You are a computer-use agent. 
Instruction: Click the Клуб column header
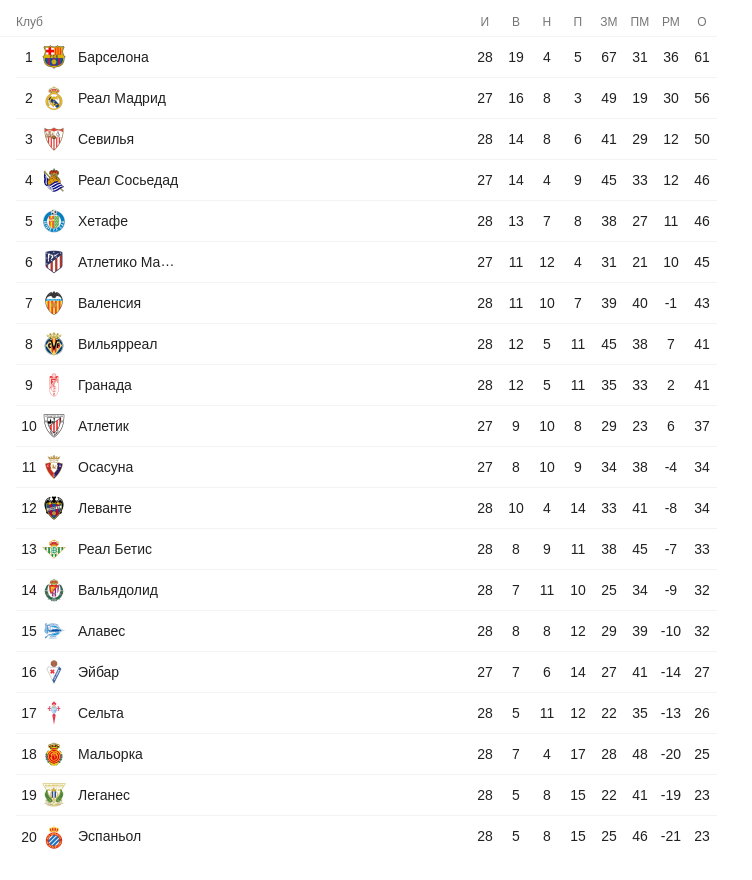30,22
